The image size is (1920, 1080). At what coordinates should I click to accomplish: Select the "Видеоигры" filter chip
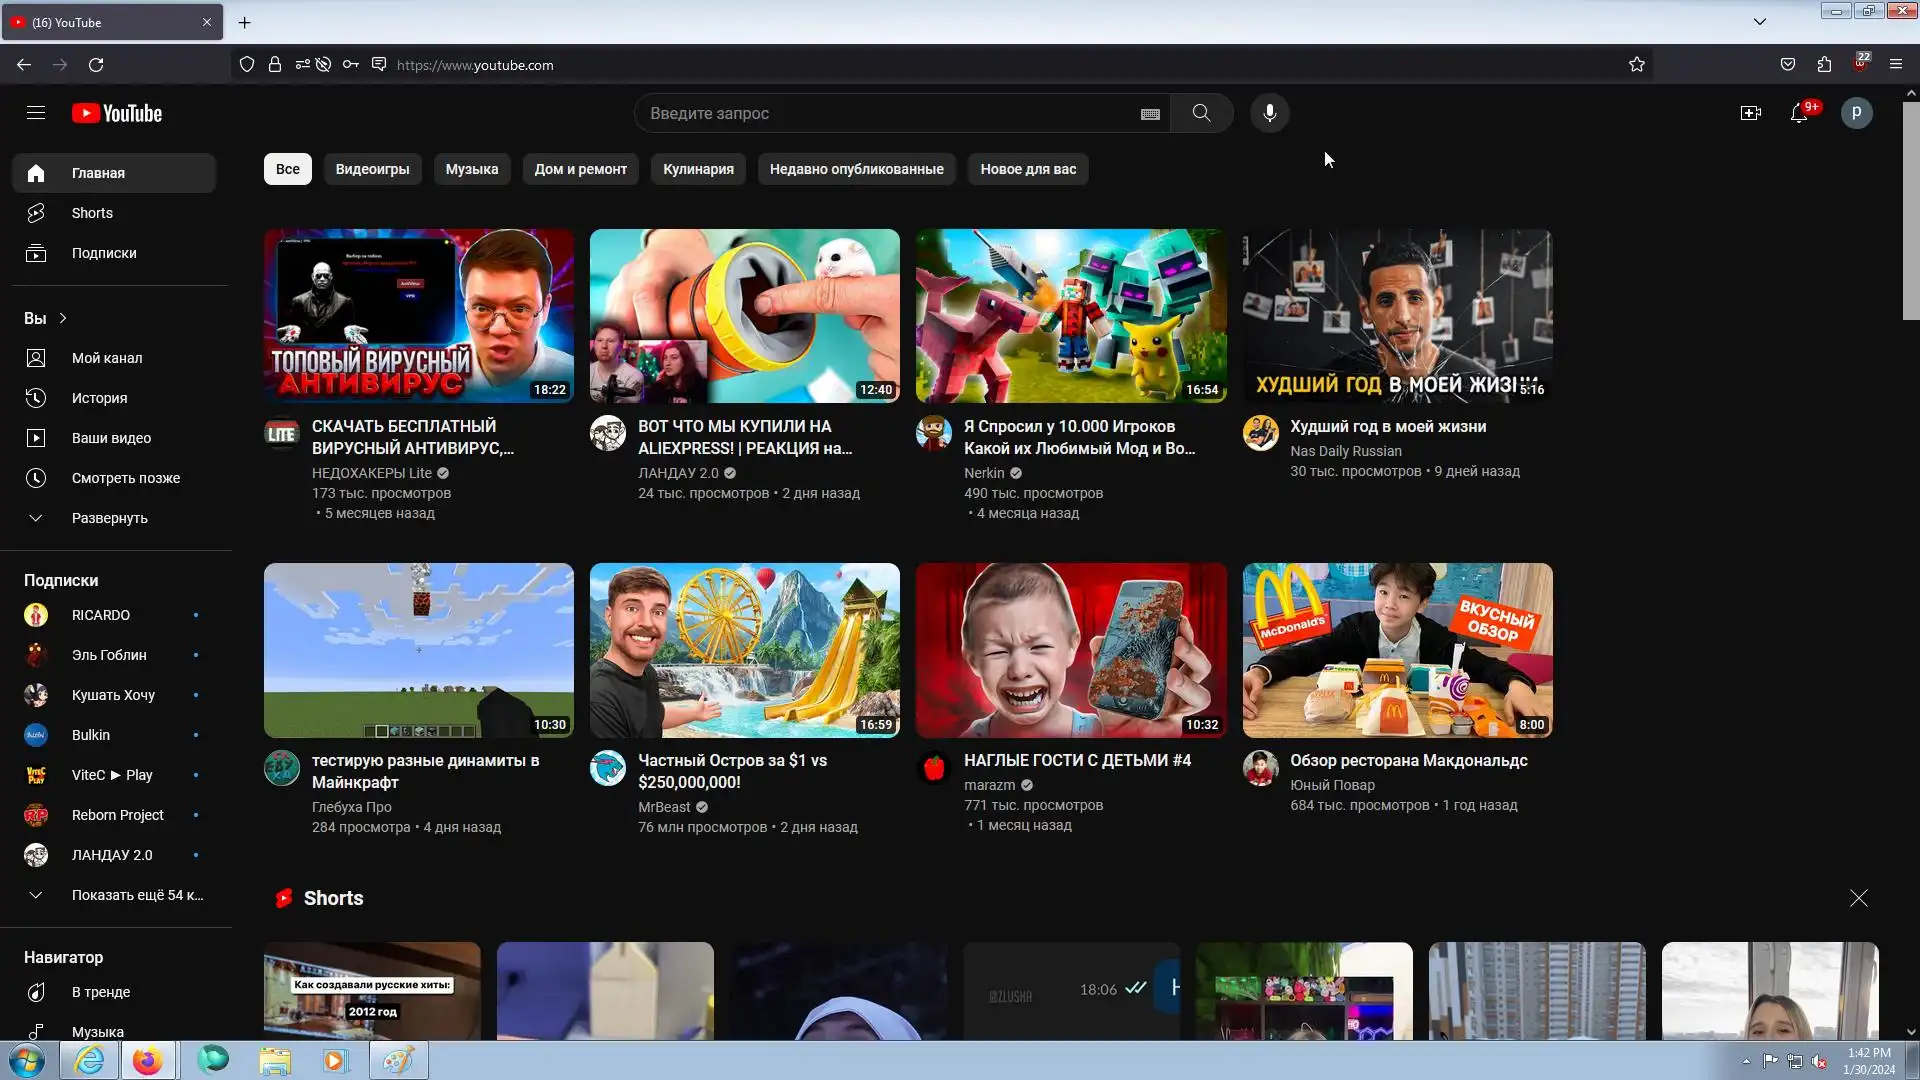372,169
